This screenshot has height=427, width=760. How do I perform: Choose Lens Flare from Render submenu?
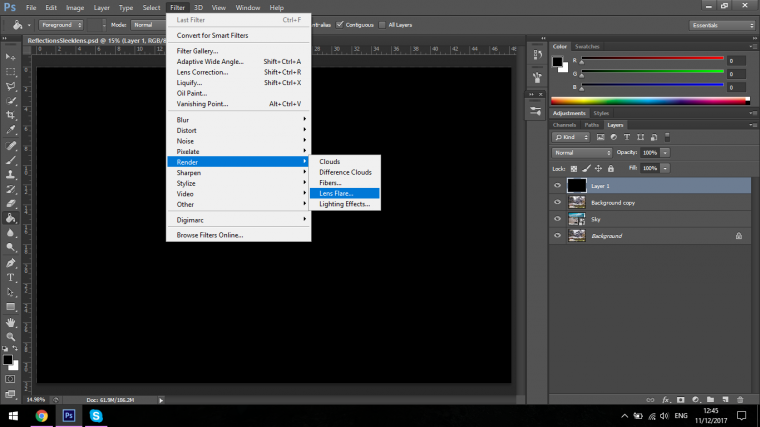[x=345, y=193]
